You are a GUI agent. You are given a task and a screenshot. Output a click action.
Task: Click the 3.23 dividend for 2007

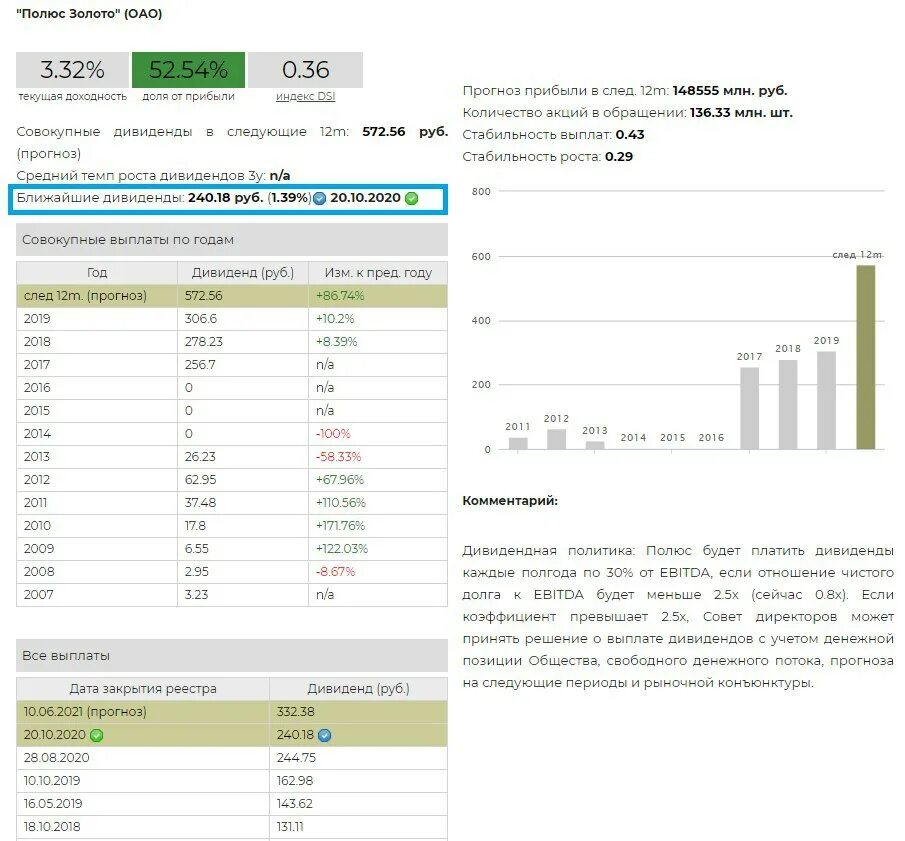tap(196, 595)
